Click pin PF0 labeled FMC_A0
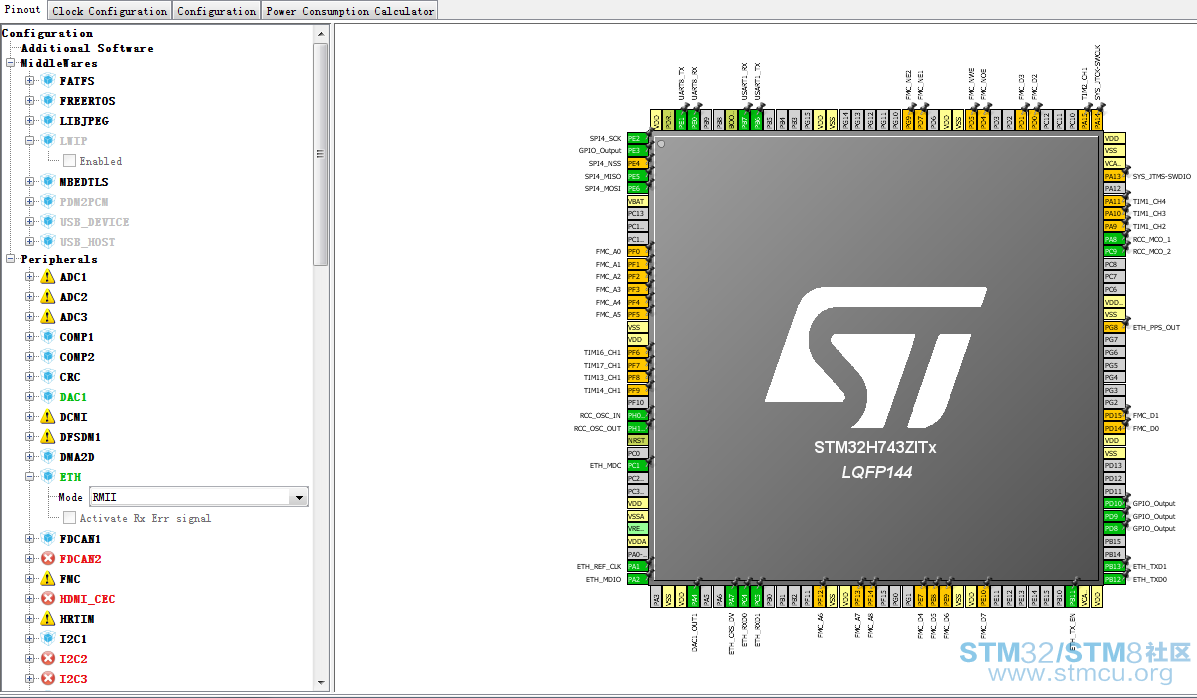The height and width of the screenshot is (698, 1197). click(637, 251)
